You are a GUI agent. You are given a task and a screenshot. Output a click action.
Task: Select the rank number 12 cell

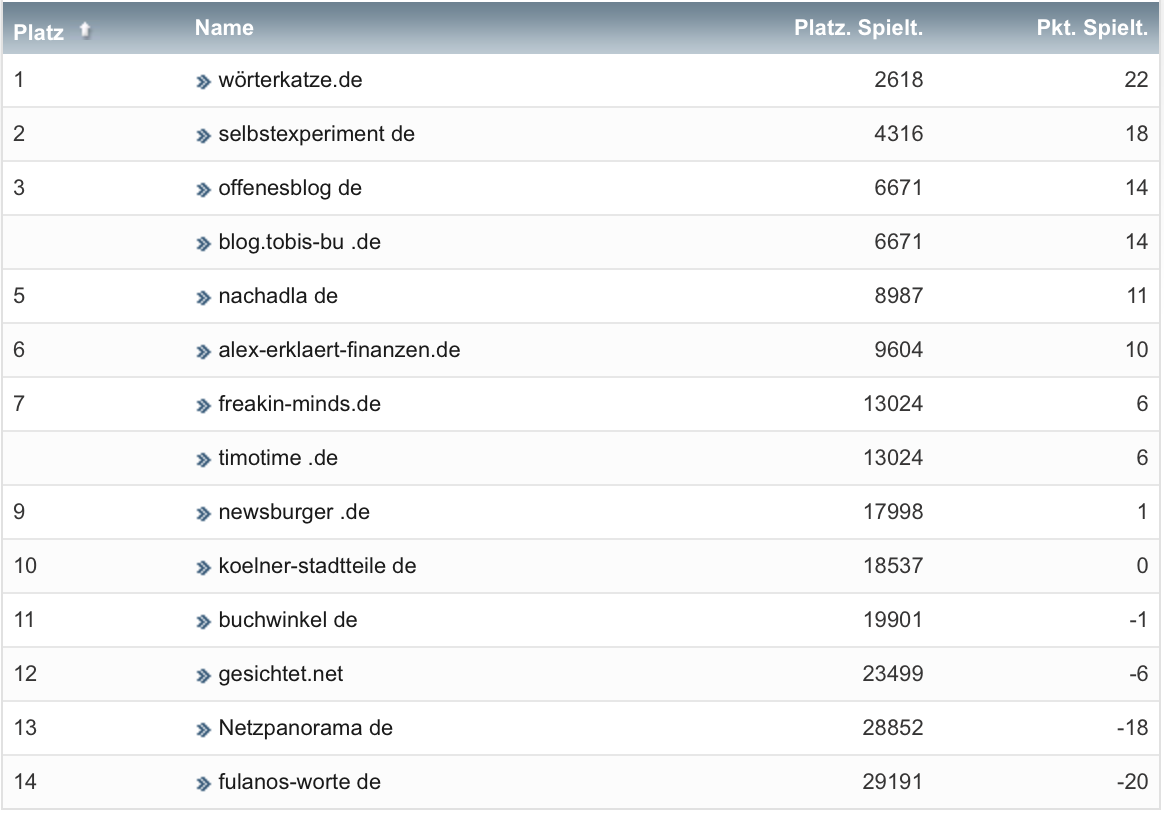(x=25, y=674)
